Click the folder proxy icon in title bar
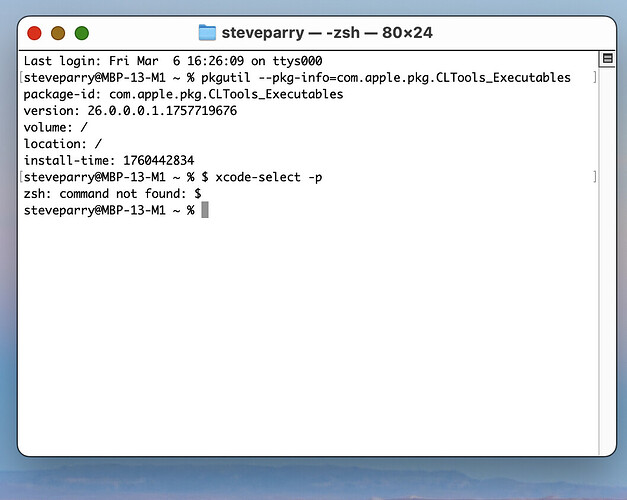Image resolution: width=627 pixels, height=500 pixels. tap(207, 33)
